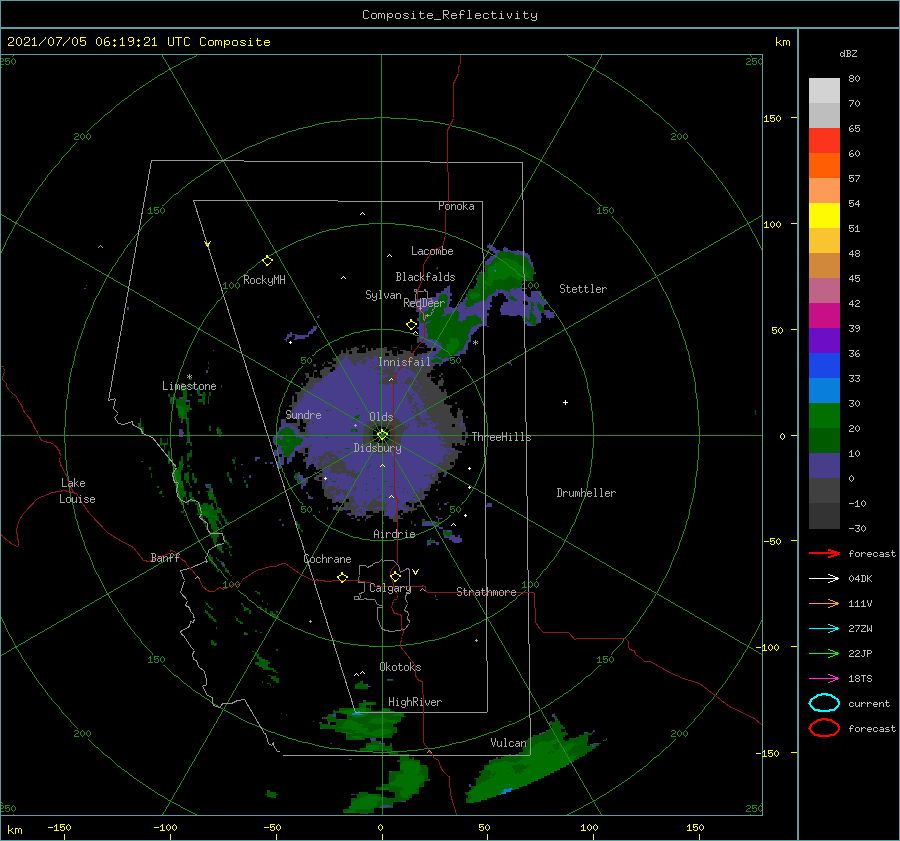Click the ThreeHills label
This screenshot has width=900, height=841.
(501, 437)
